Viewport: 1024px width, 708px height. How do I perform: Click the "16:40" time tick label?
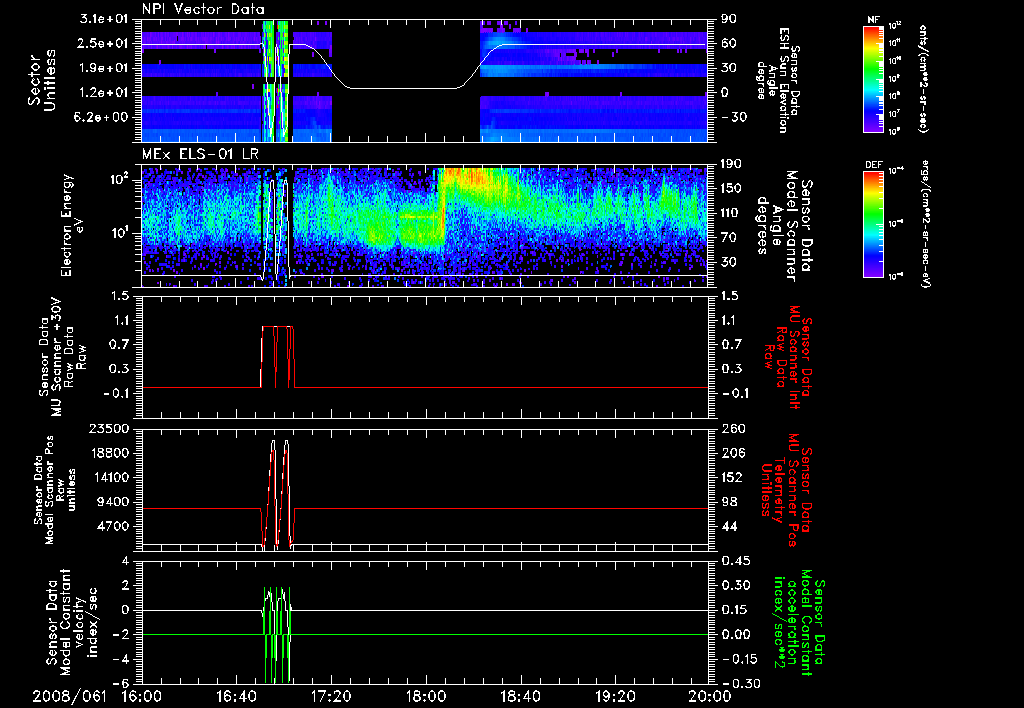tap(236, 696)
